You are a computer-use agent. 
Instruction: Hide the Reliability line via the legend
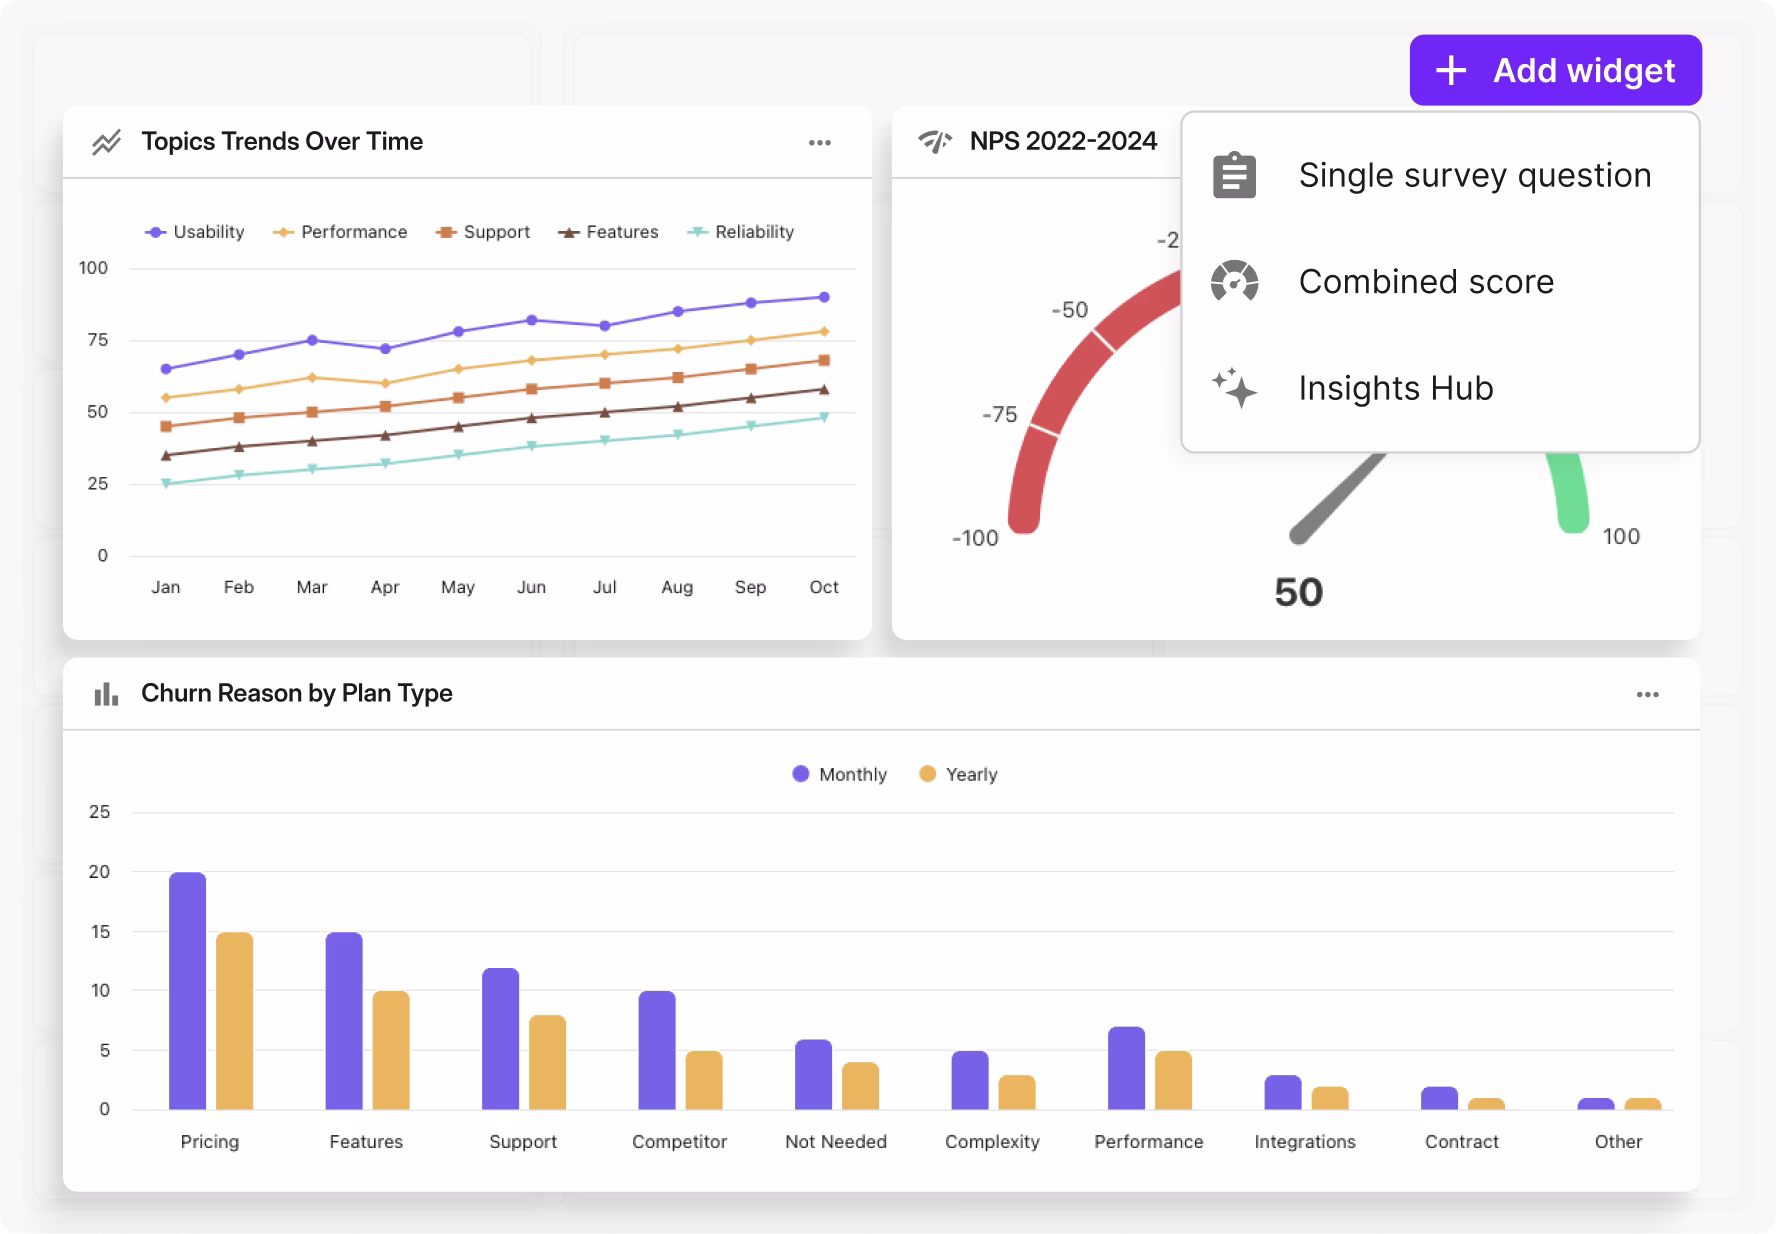click(741, 232)
